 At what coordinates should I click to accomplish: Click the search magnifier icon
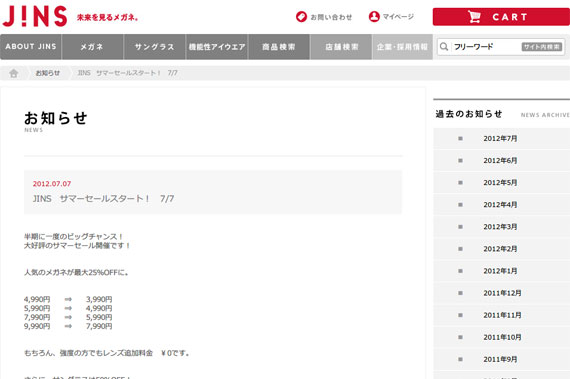[x=443, y=47]
